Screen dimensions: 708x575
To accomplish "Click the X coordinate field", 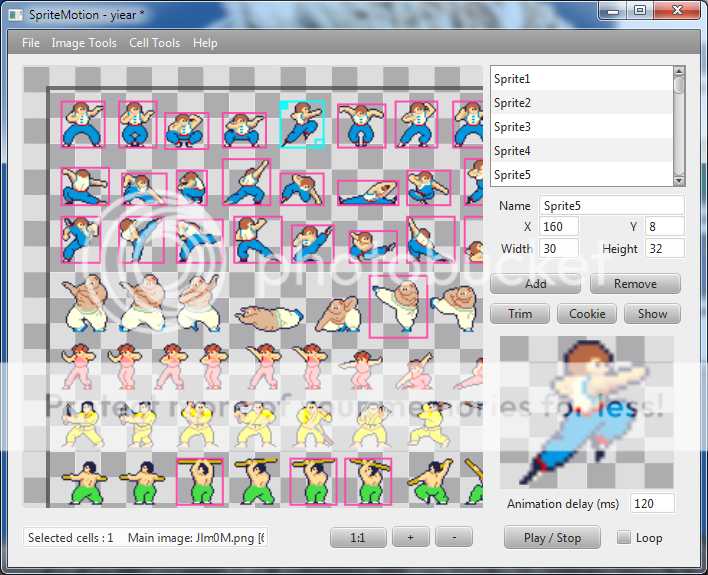I will (x=559, y=227).
